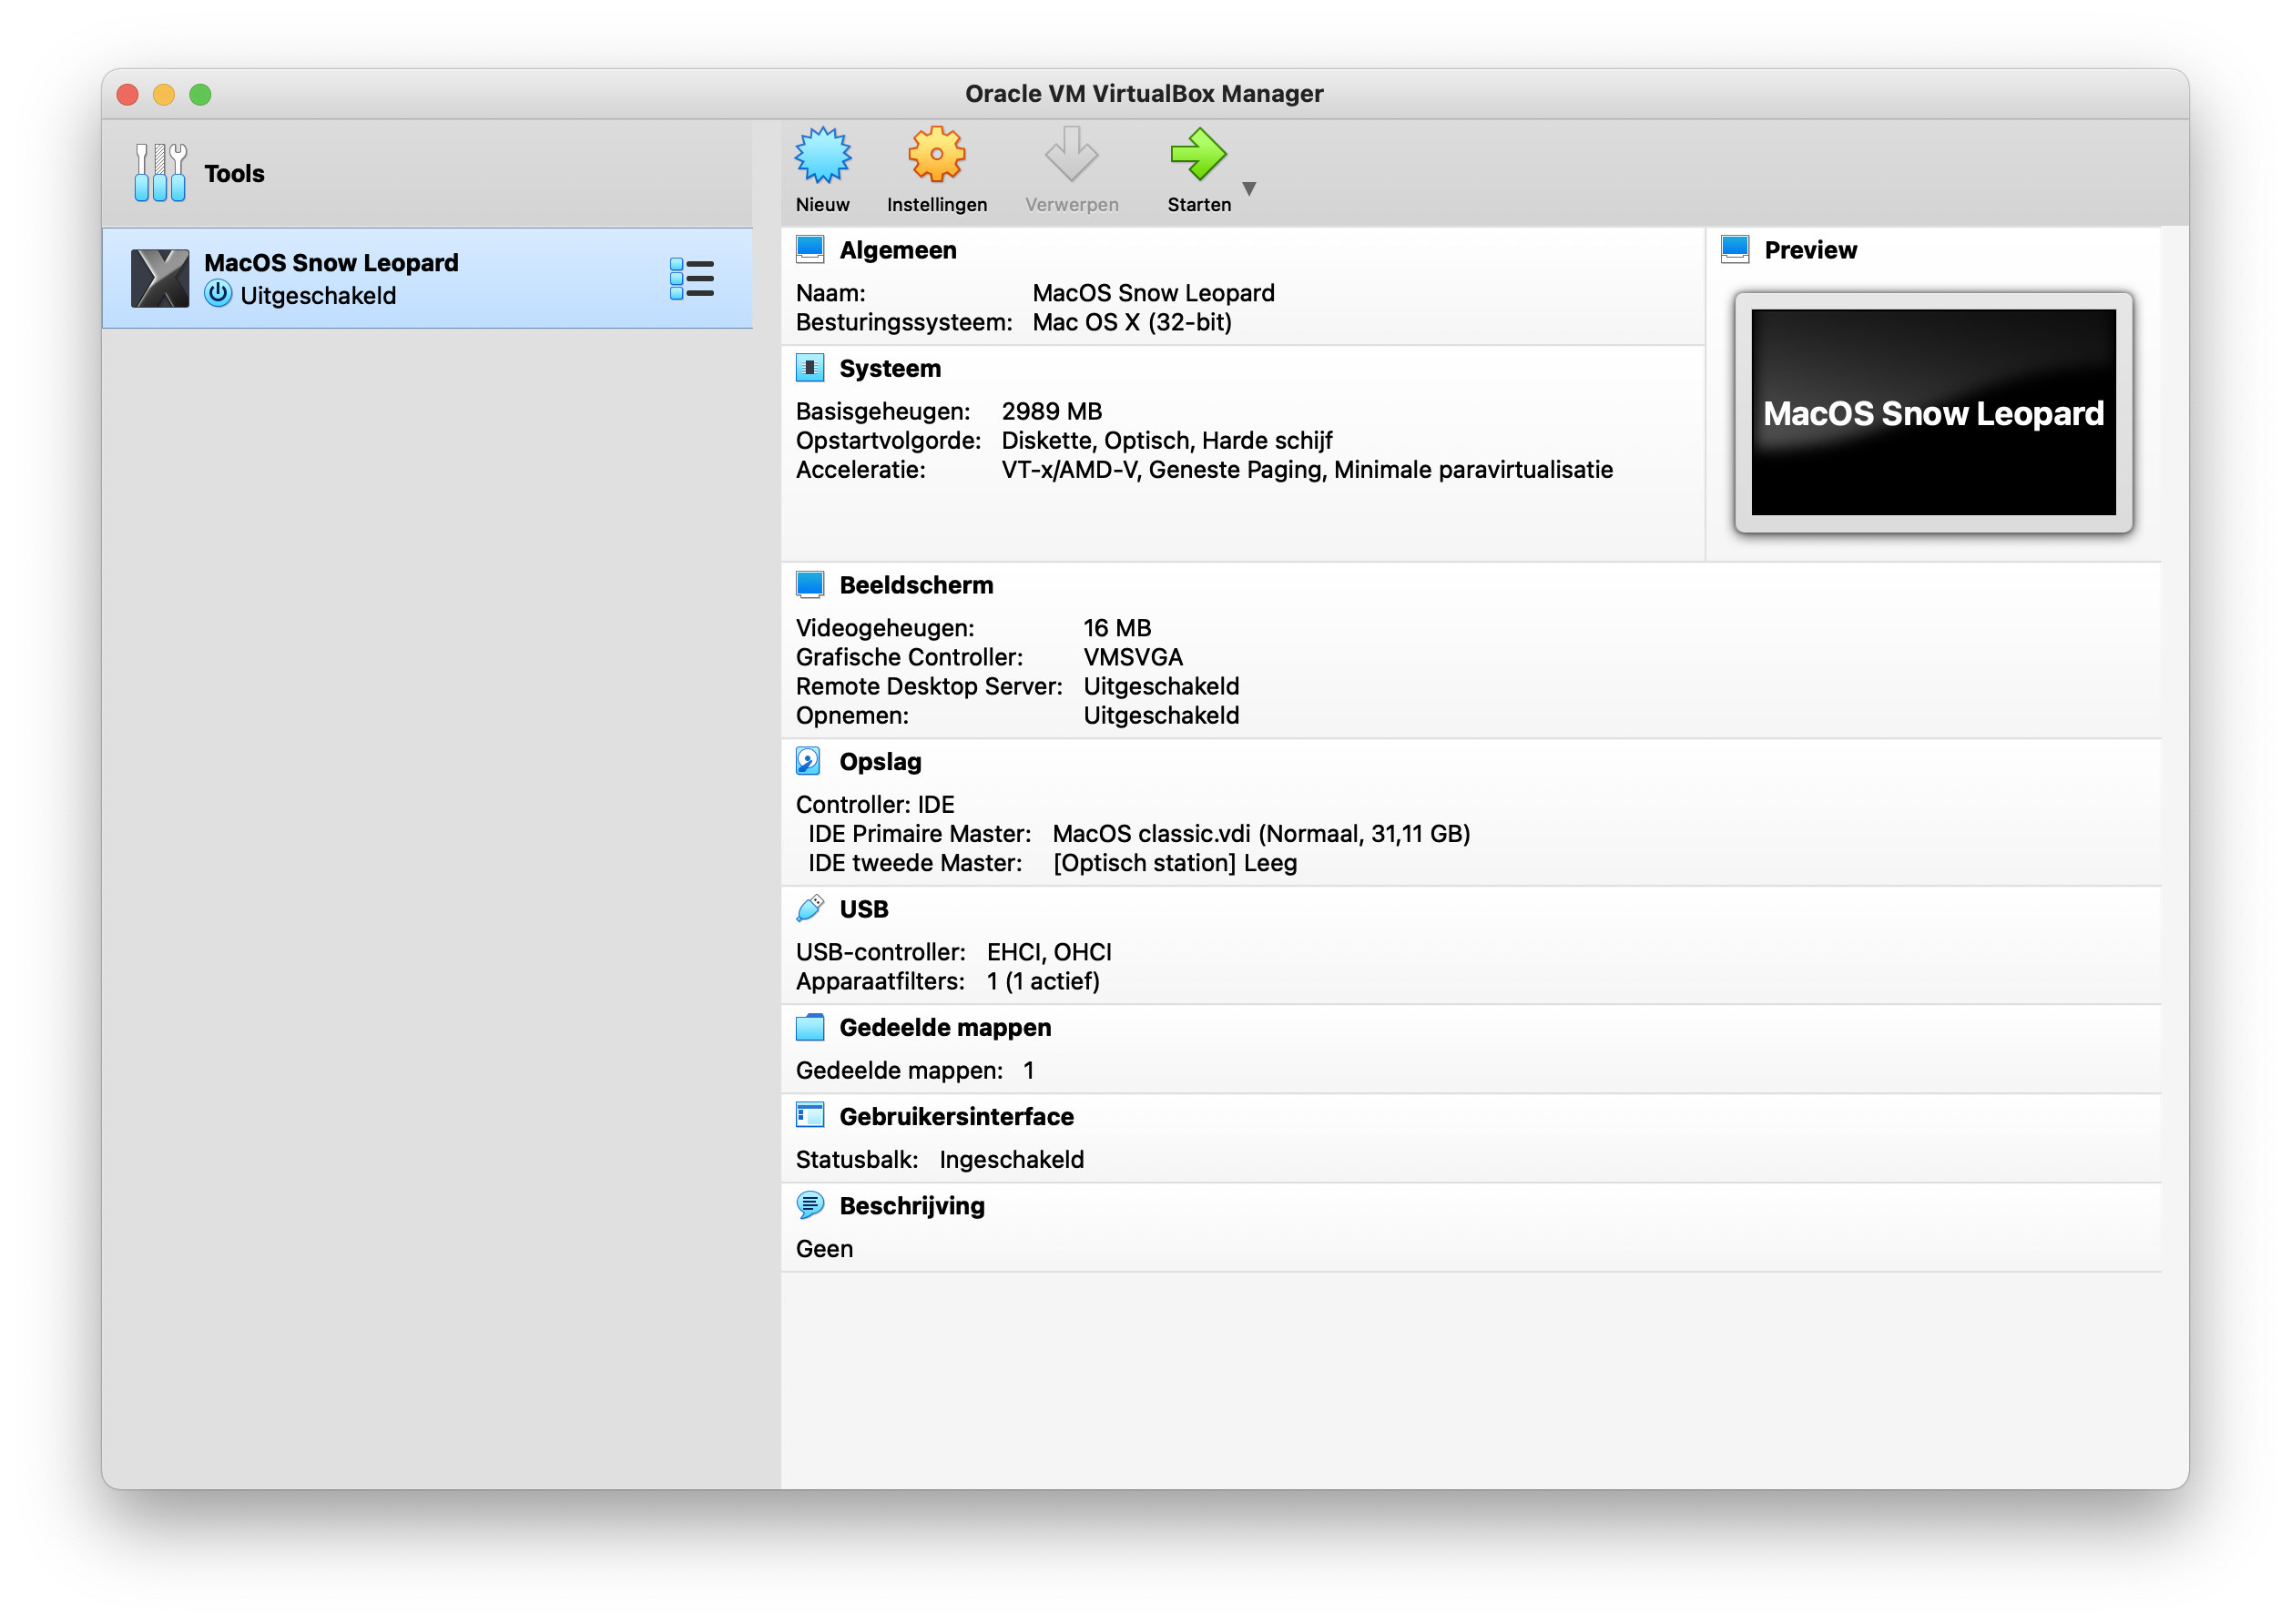Click the Opslag disk icon
The width and height of the screenshot is (2291, 1624).
[808, 761]
